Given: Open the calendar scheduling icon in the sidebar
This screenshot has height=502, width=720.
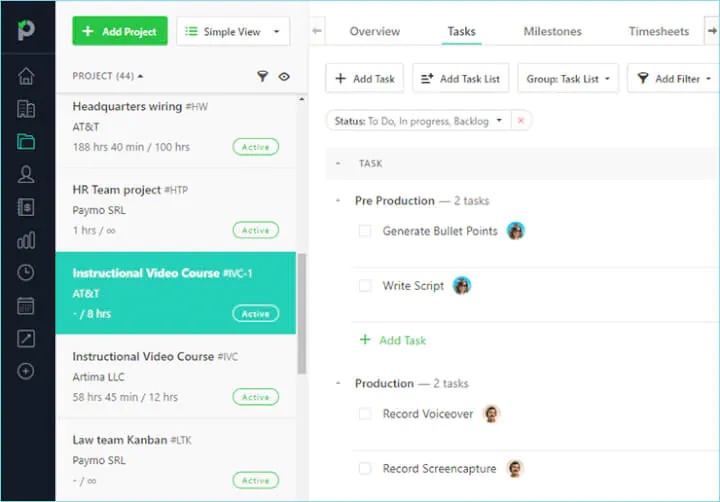Looking at the screenshot, I should pos(26,306).
